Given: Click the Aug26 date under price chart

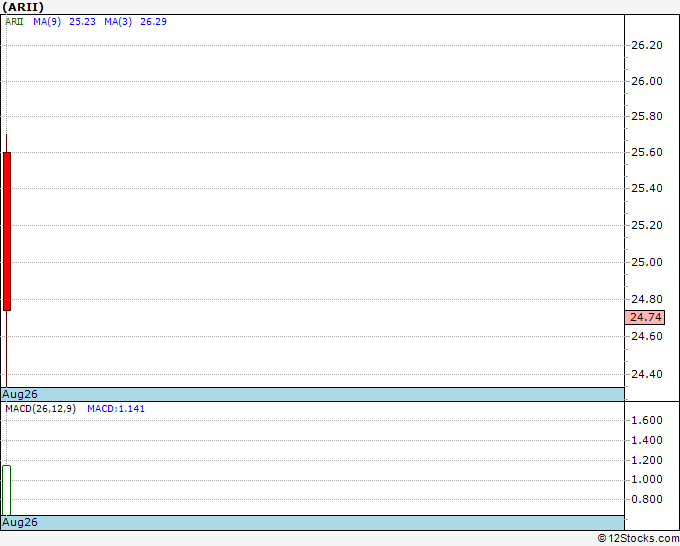Looking at the screenshot, I should pos(20,394).
